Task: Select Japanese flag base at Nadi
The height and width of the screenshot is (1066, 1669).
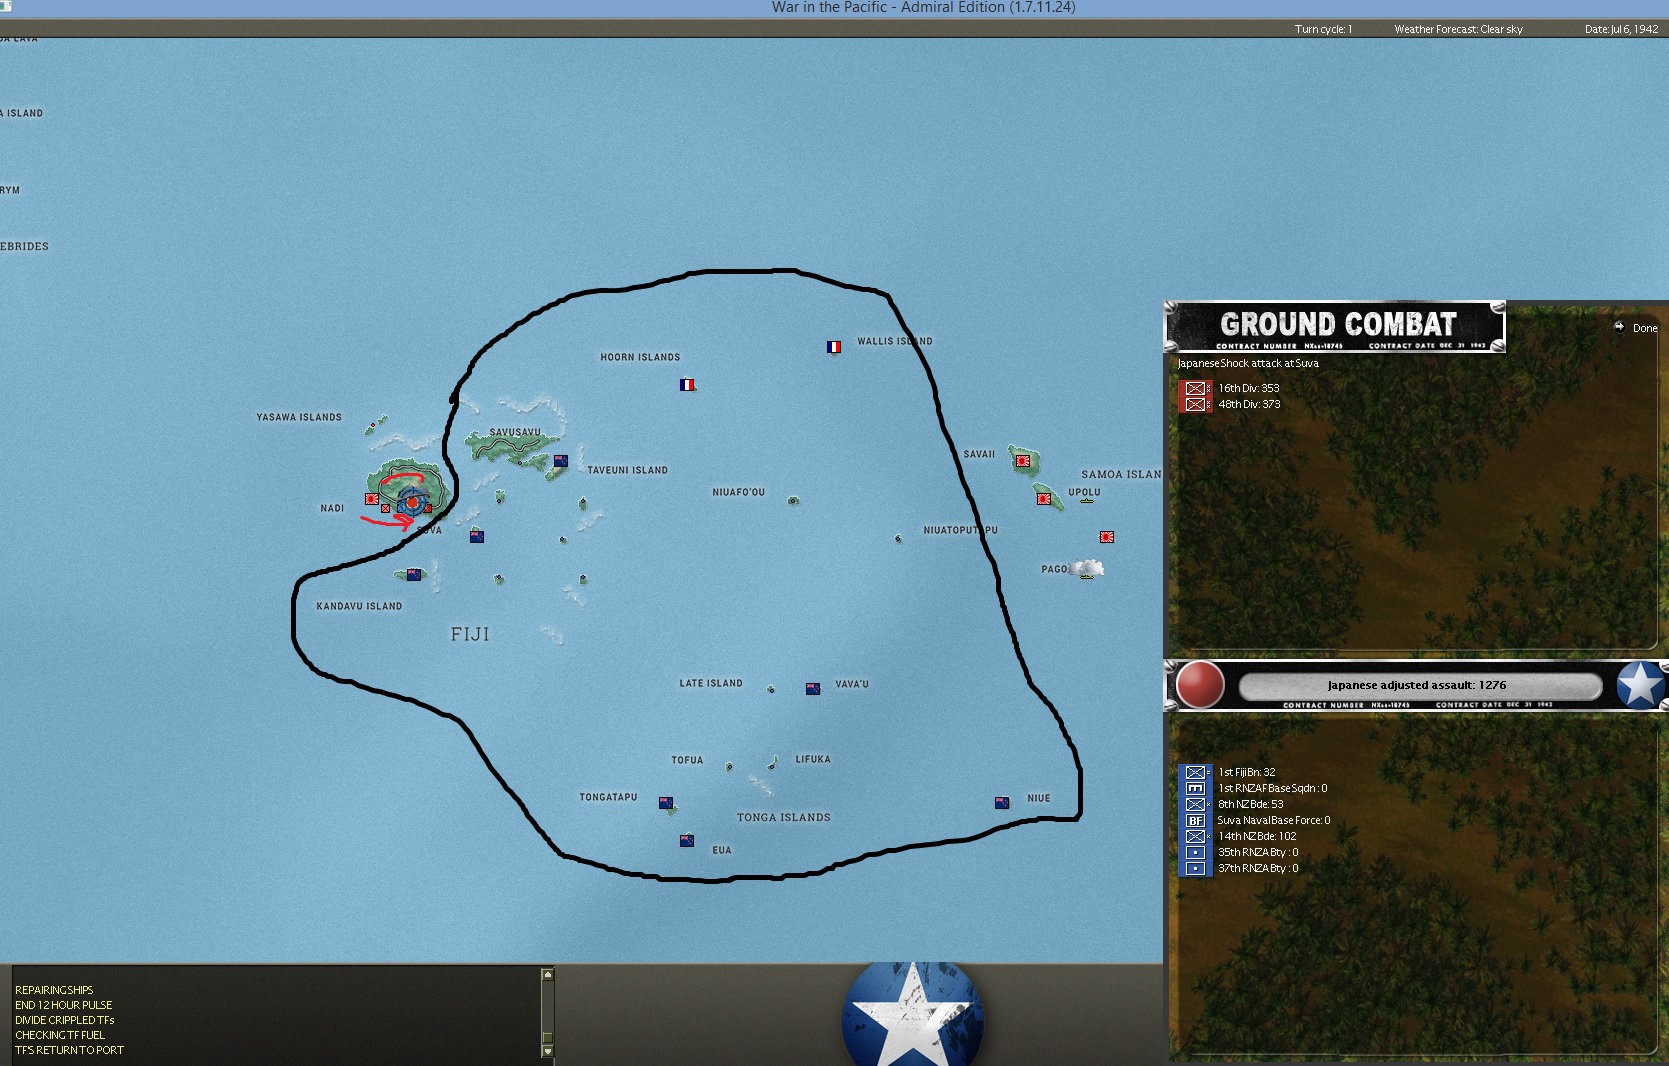Action: [372, 498]
